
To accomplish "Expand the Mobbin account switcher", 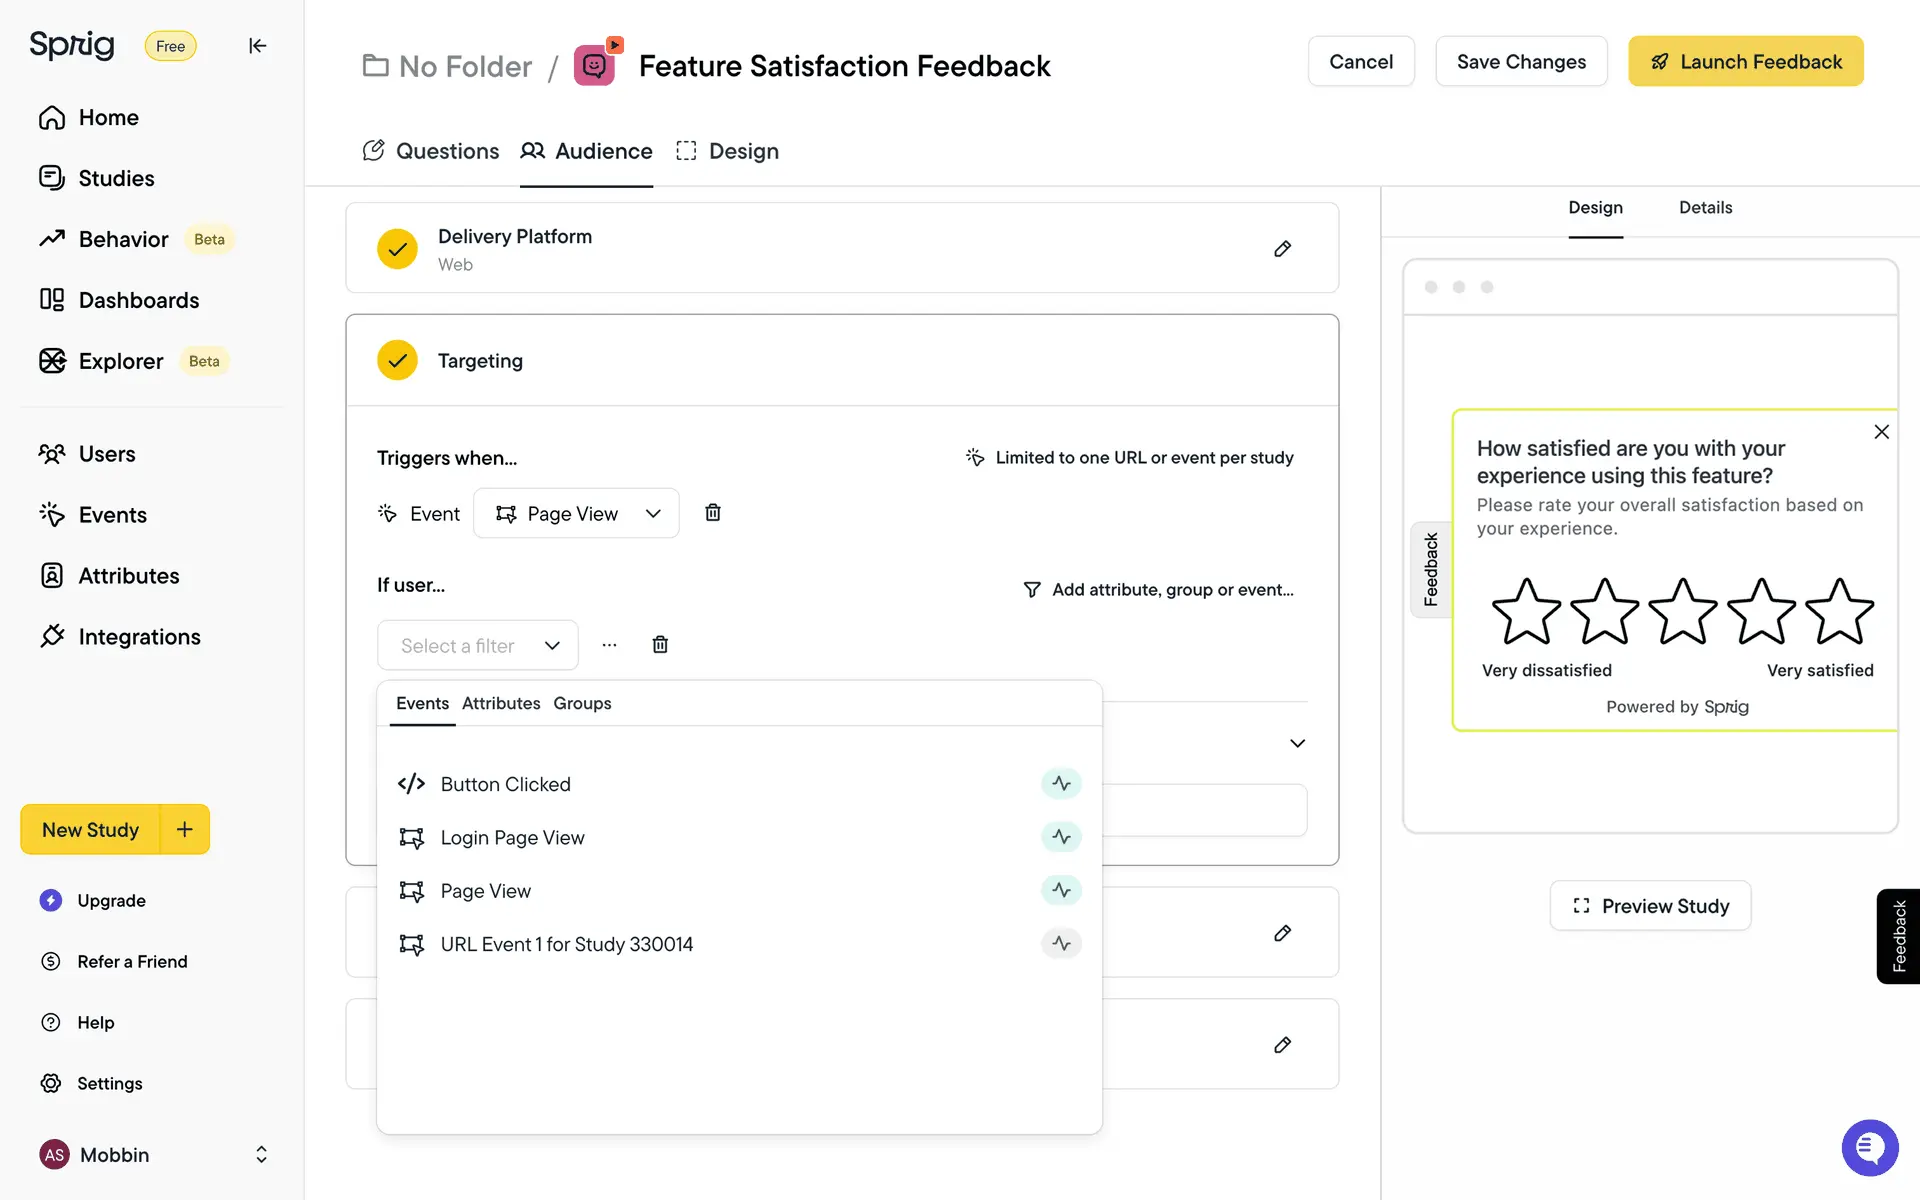I will click(x=261, y=1154).
